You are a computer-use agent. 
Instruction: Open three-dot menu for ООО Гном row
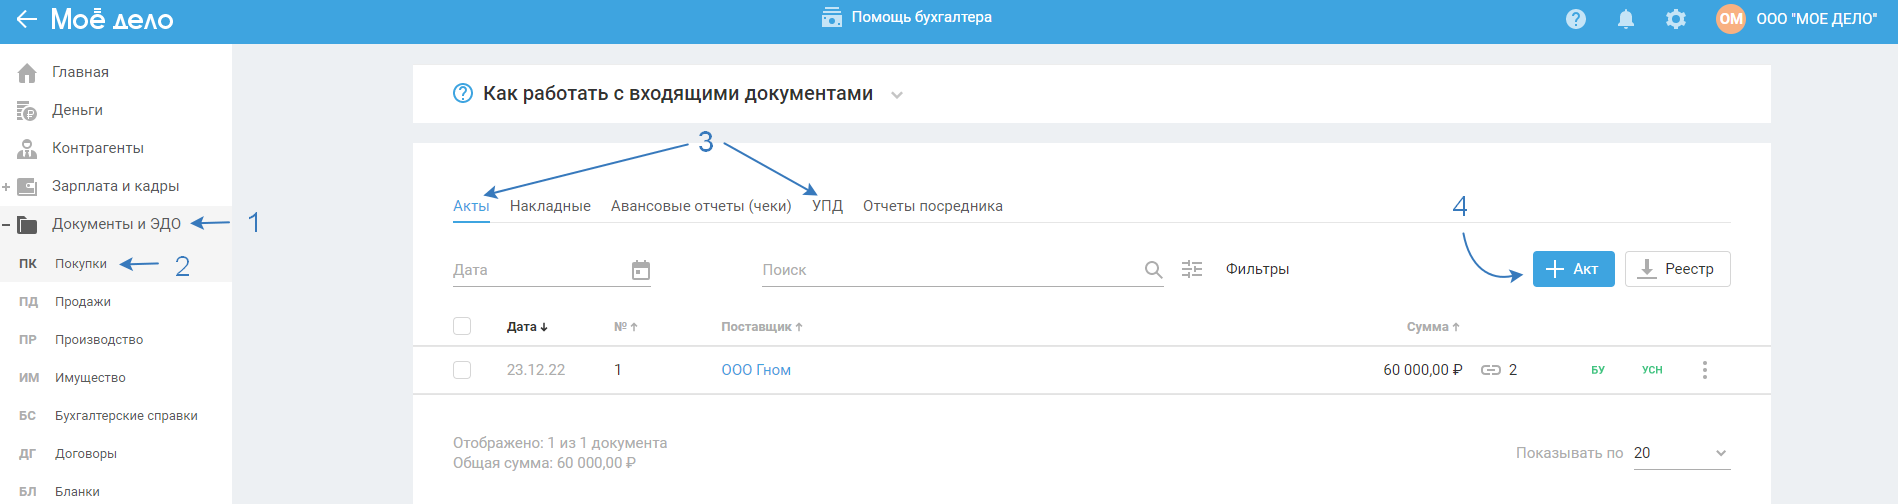click(x=1705, y=370)
